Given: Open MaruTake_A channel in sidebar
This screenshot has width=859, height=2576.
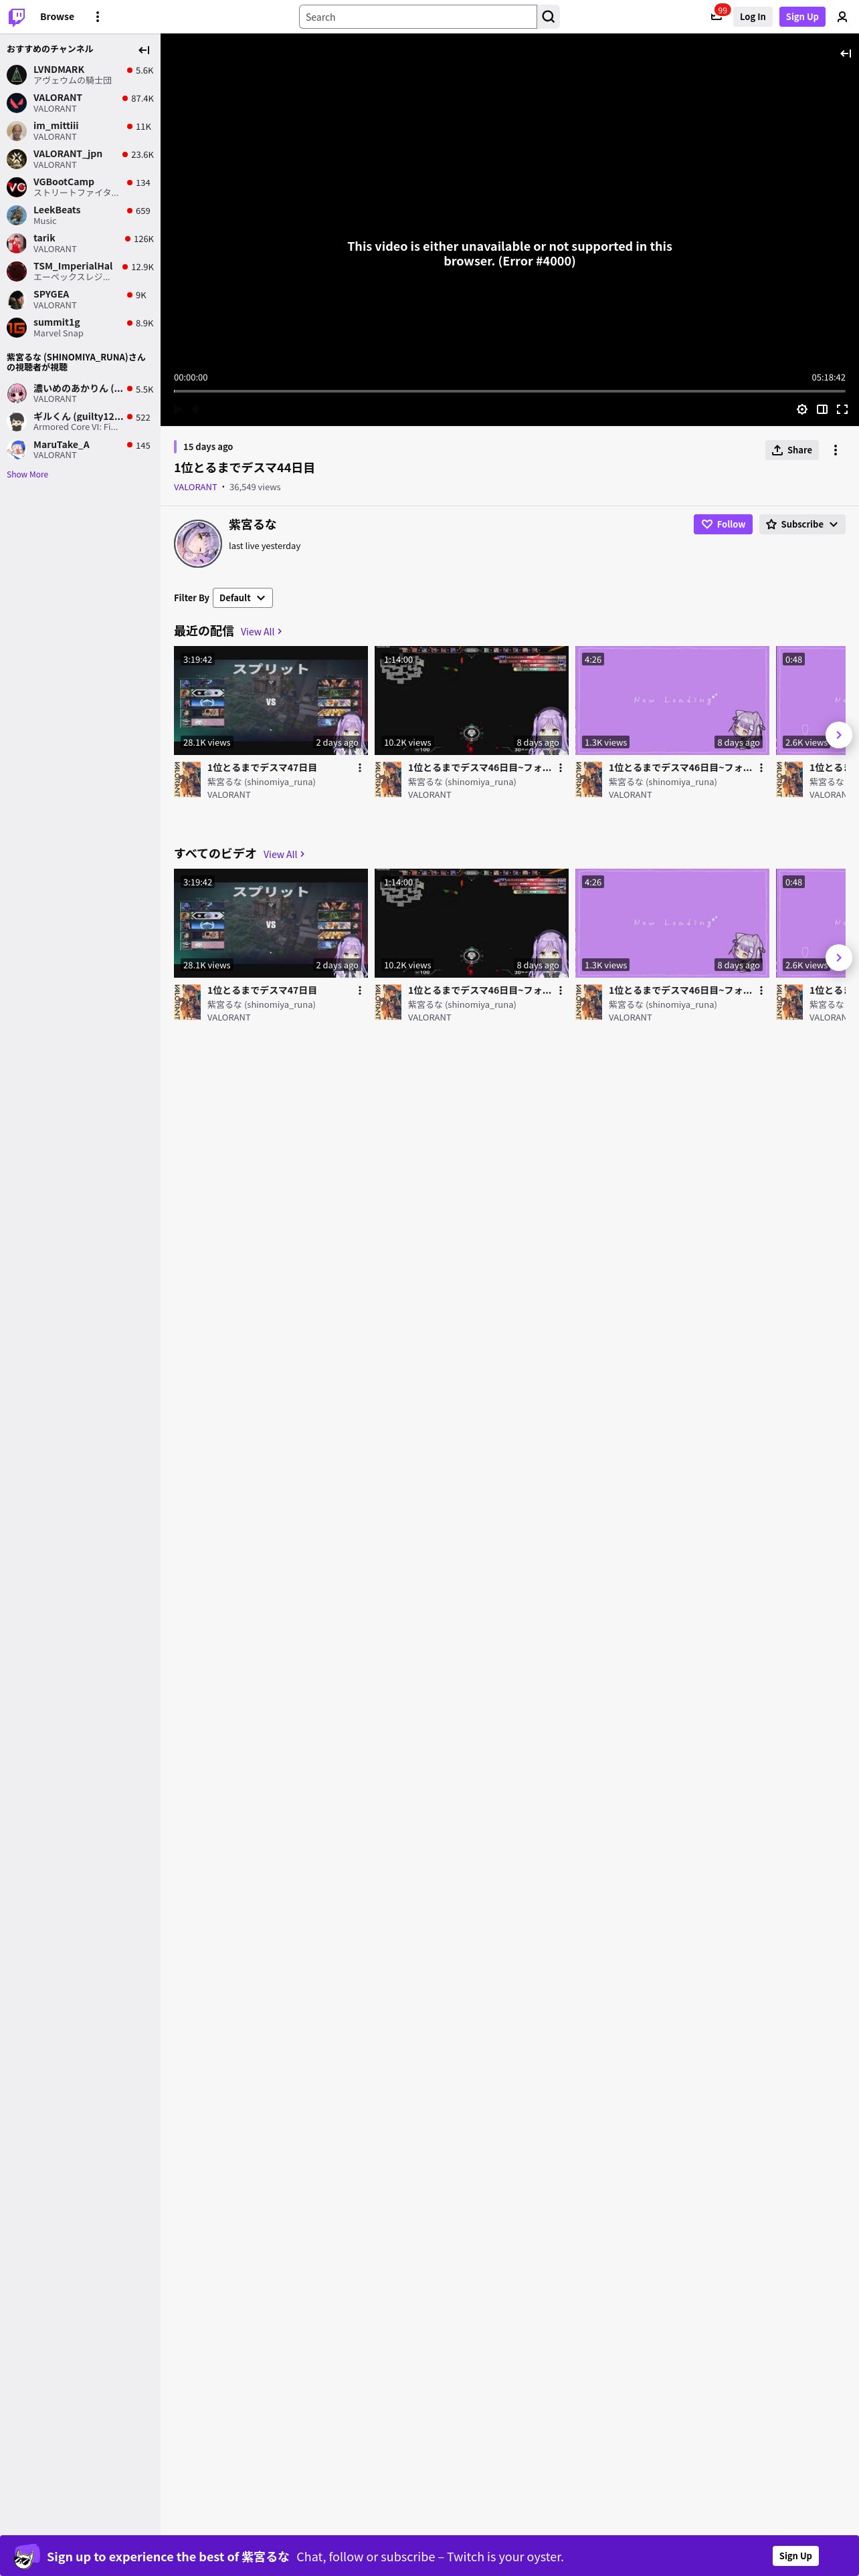Looking at the screenshot, I should pyautogui.click(x=80, y=449).
